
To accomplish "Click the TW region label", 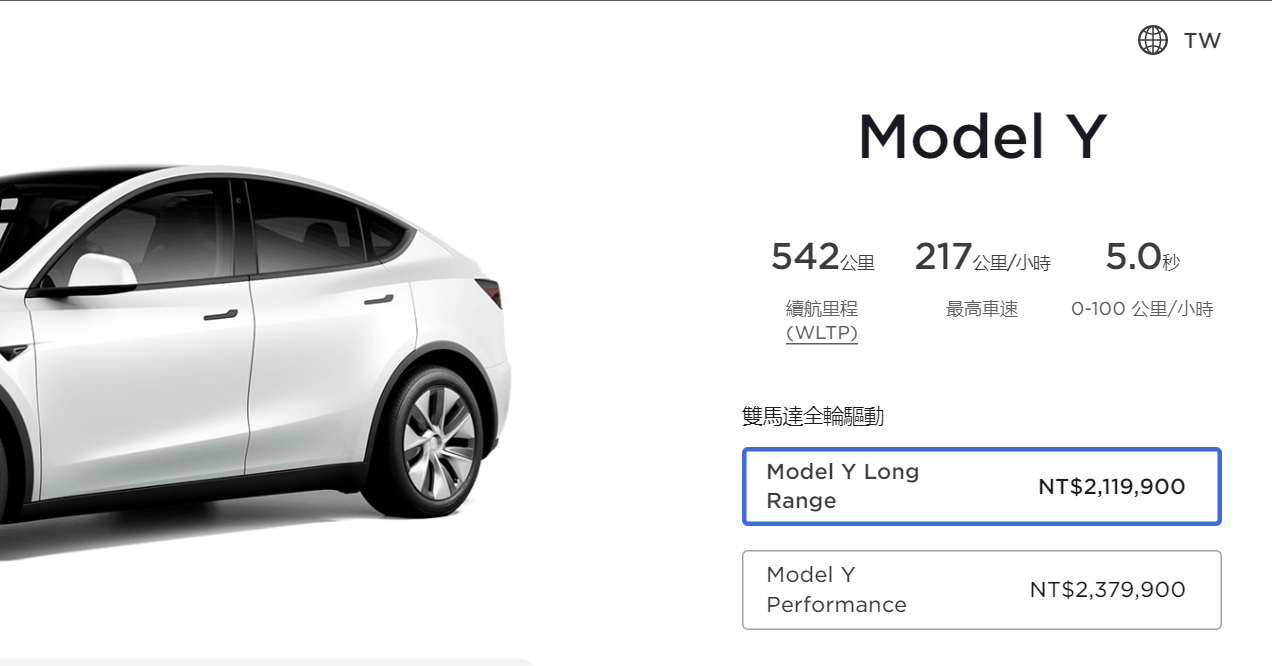I will pyautogui.click(x=1203, y=41).
